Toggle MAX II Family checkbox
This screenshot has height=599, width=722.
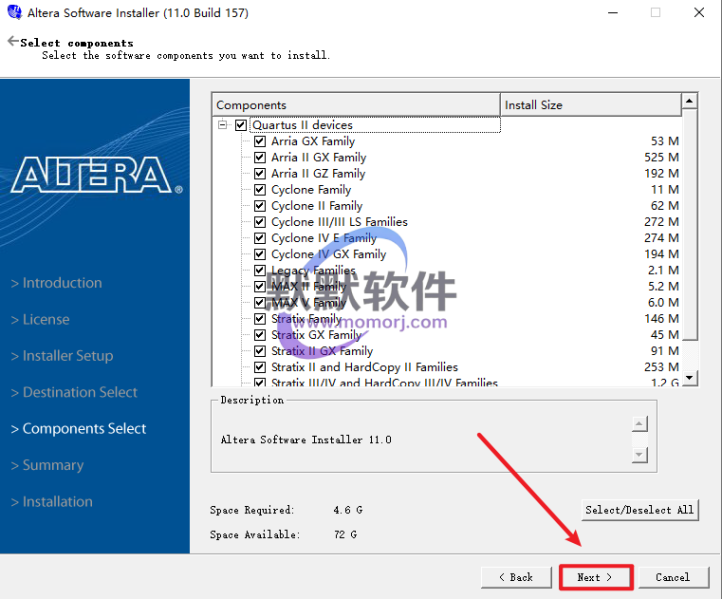(260, 286)
